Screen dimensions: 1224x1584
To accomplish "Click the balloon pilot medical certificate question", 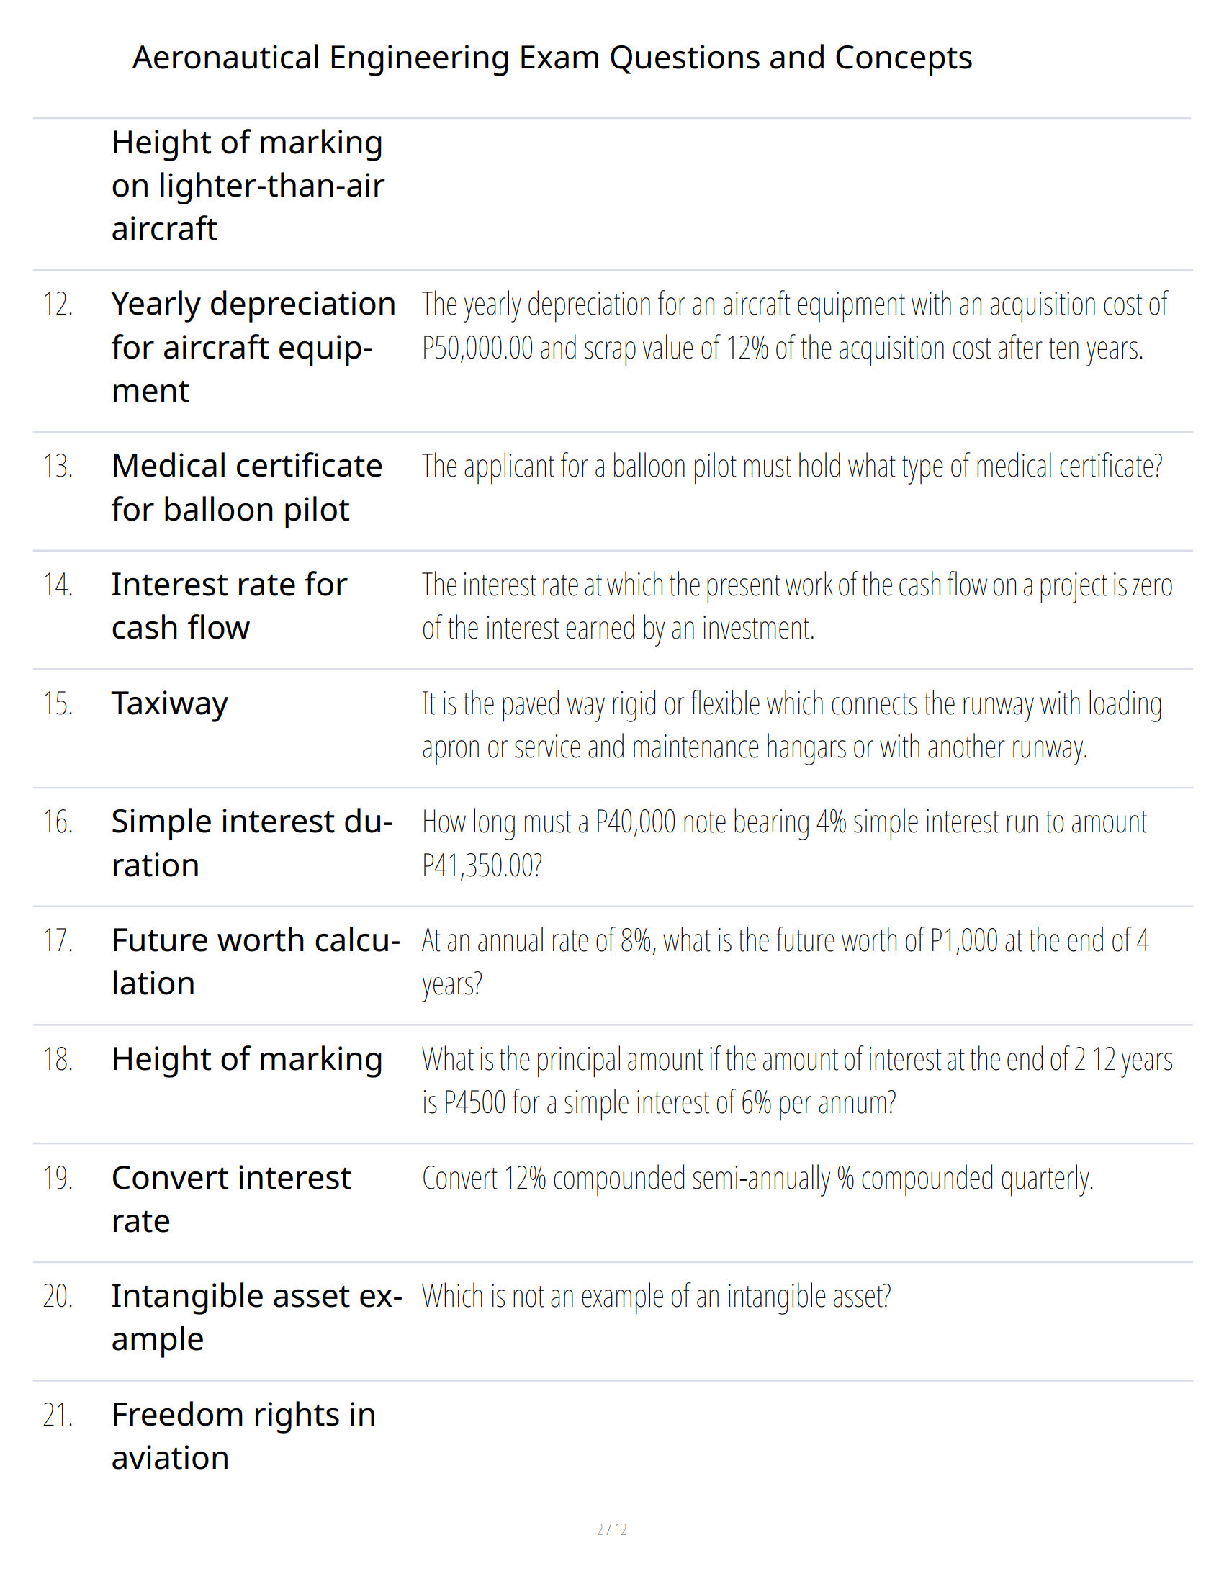I will click(x=792, y=467).
